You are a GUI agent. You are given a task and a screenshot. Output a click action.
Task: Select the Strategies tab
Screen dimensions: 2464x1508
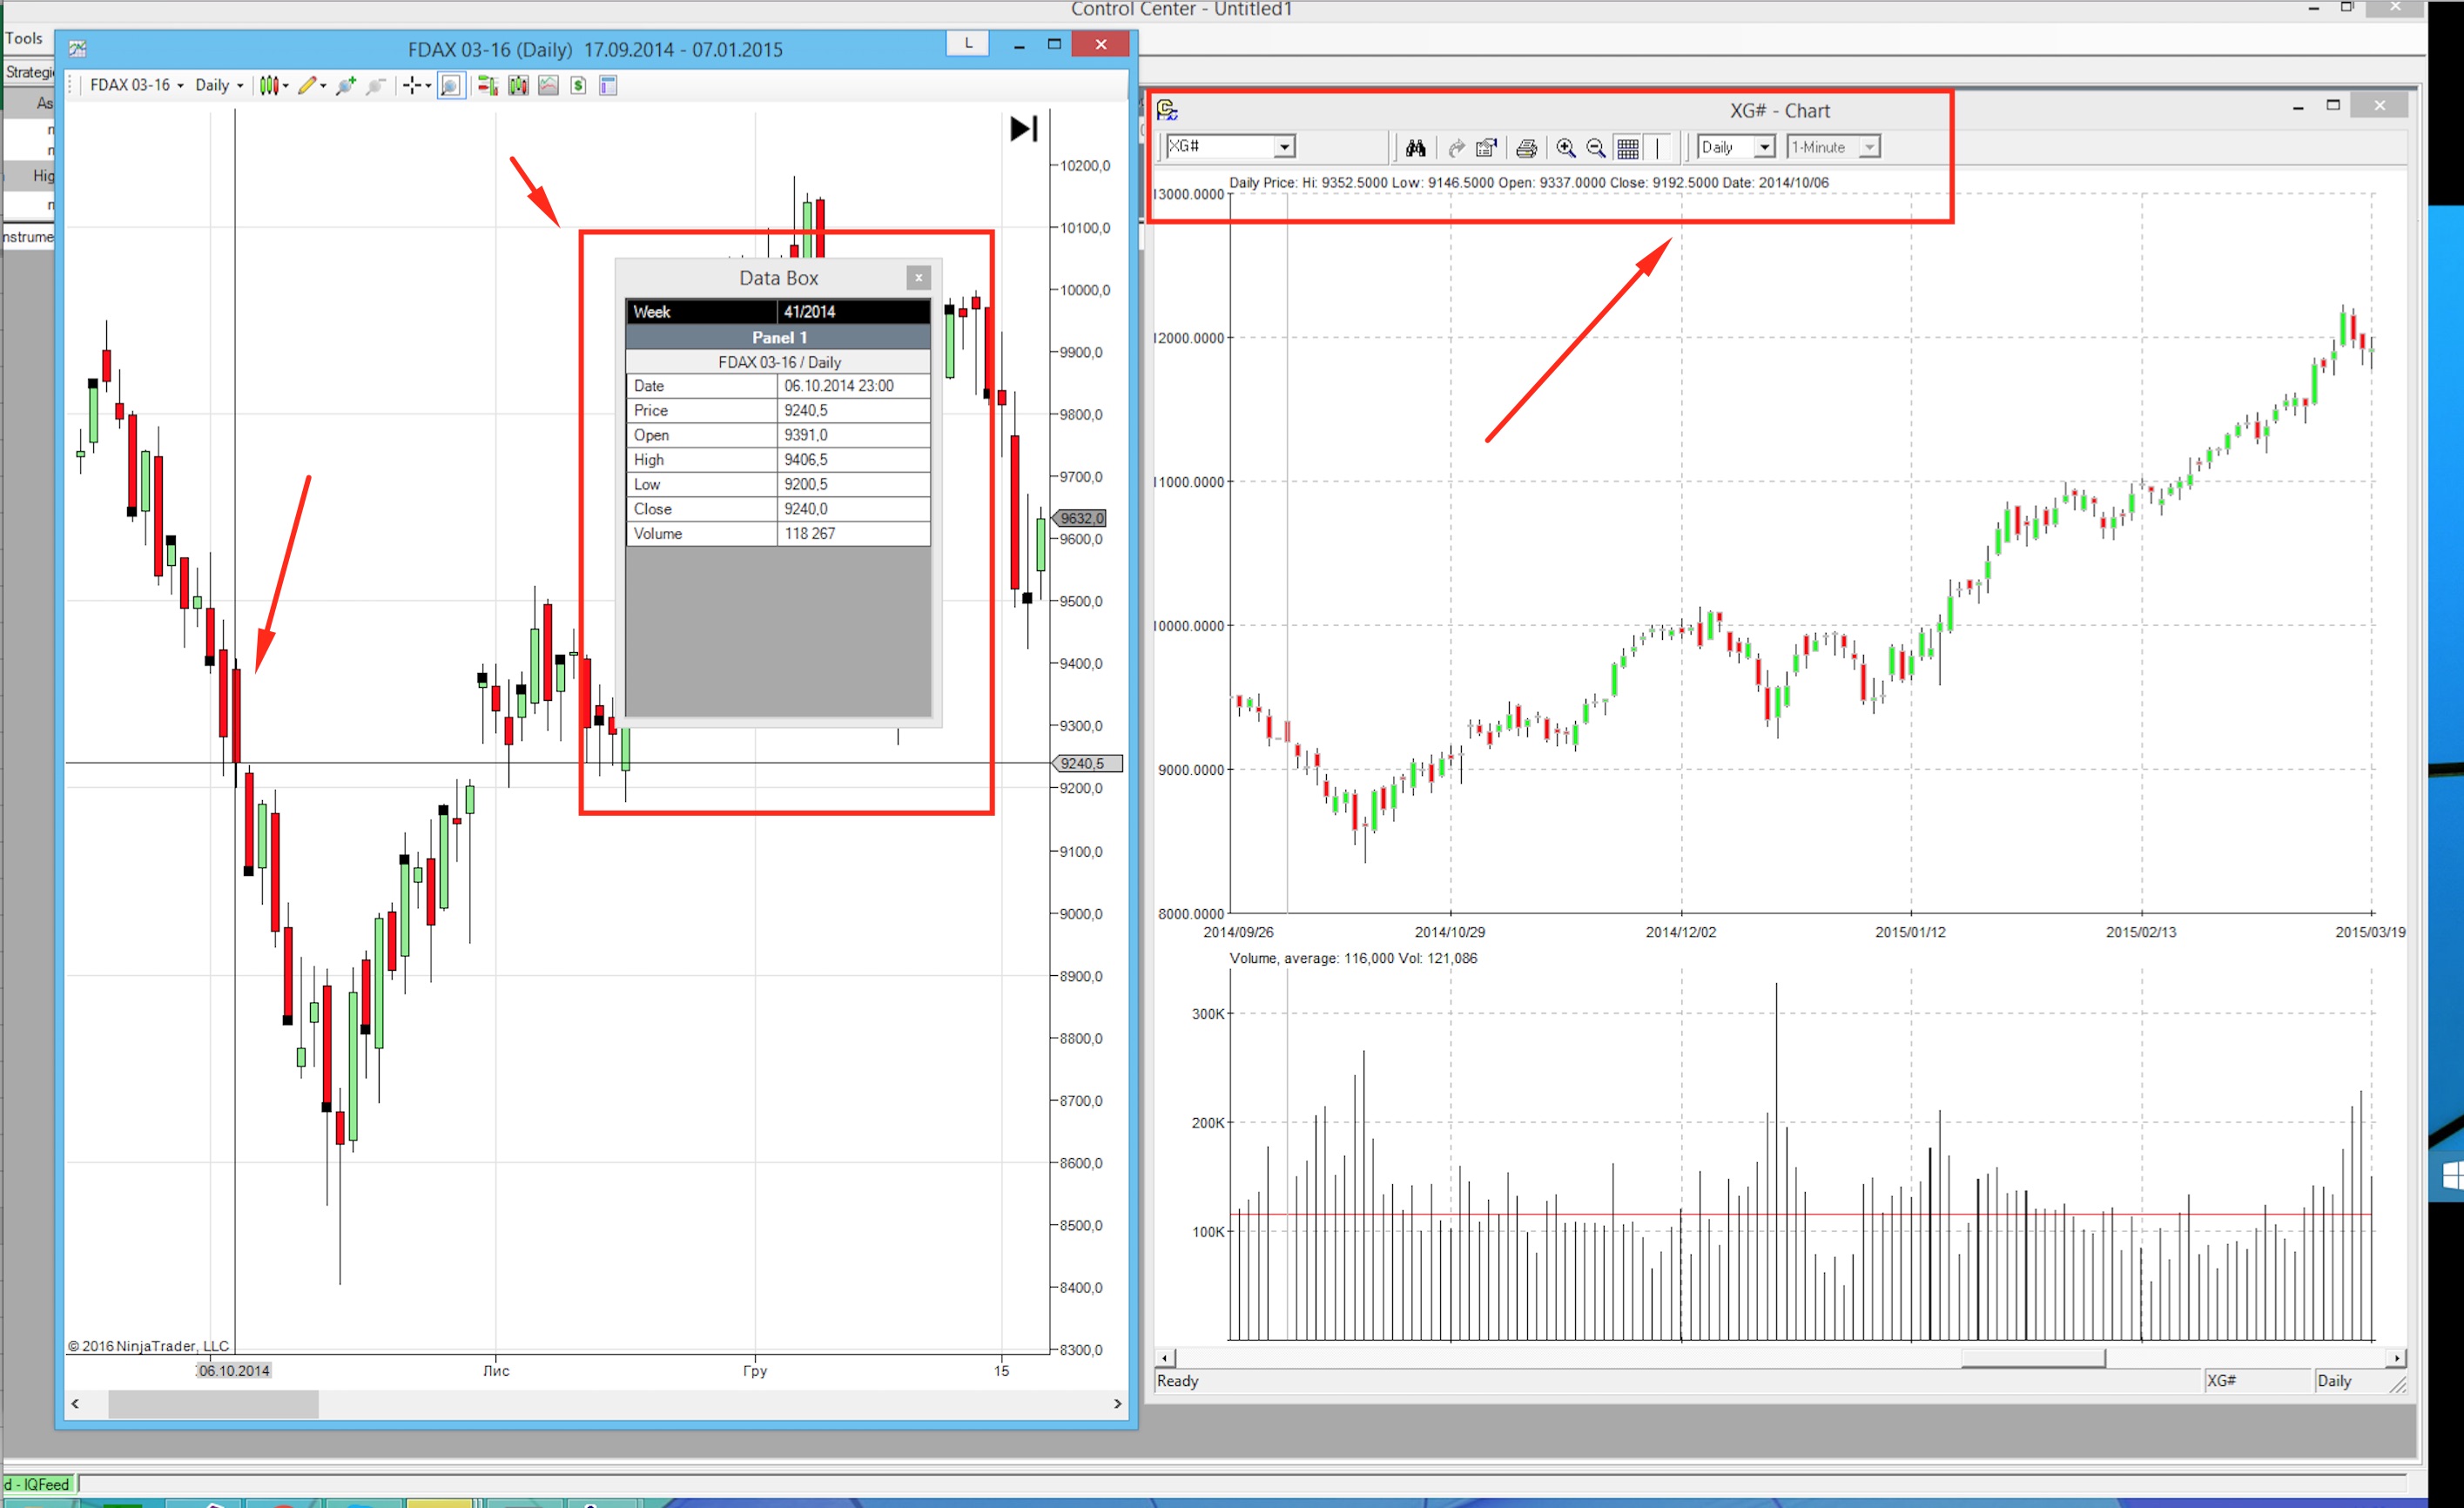30,72
